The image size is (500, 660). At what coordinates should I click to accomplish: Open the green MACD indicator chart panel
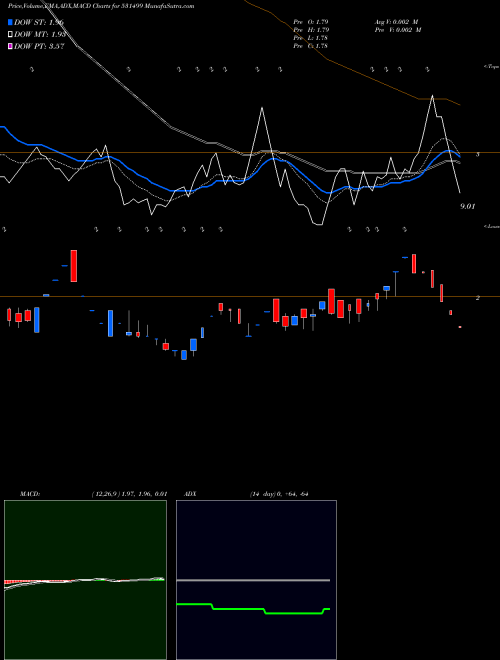85,580
